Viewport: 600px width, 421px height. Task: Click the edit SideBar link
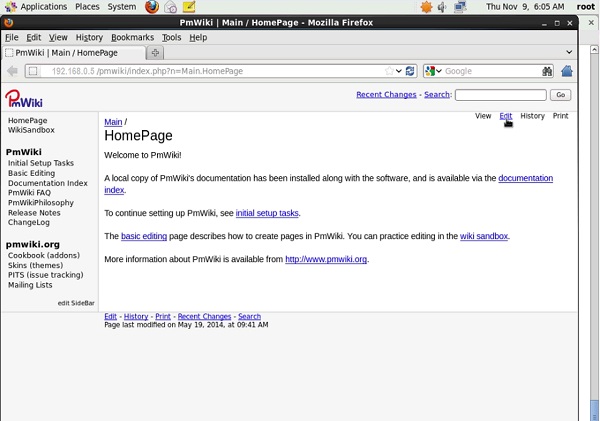tap(76, 303)
